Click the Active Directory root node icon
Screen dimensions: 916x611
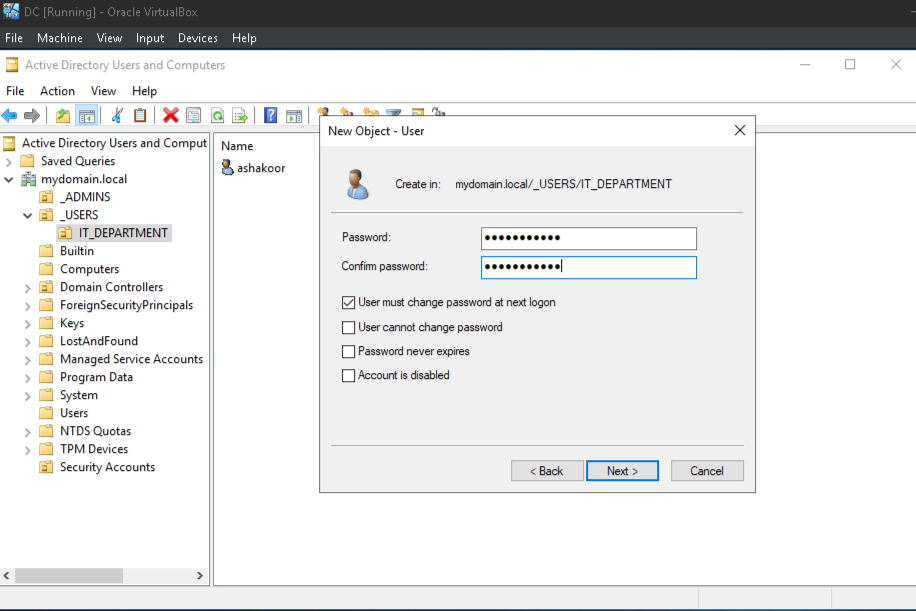click(x=9, y=143)
